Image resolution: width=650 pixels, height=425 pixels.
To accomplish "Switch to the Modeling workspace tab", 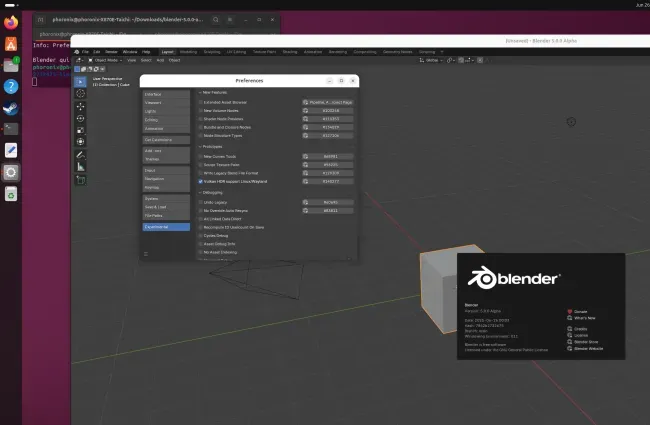I will 188,52.
